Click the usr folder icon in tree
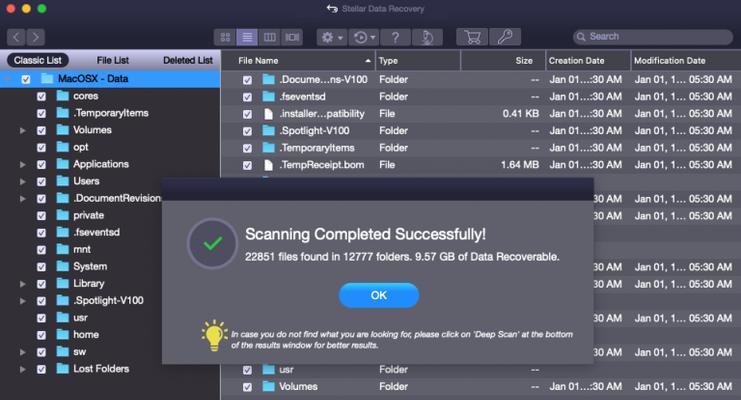This screenshot has height=400, width=741. pyautogui.click(x=62, y=317)
